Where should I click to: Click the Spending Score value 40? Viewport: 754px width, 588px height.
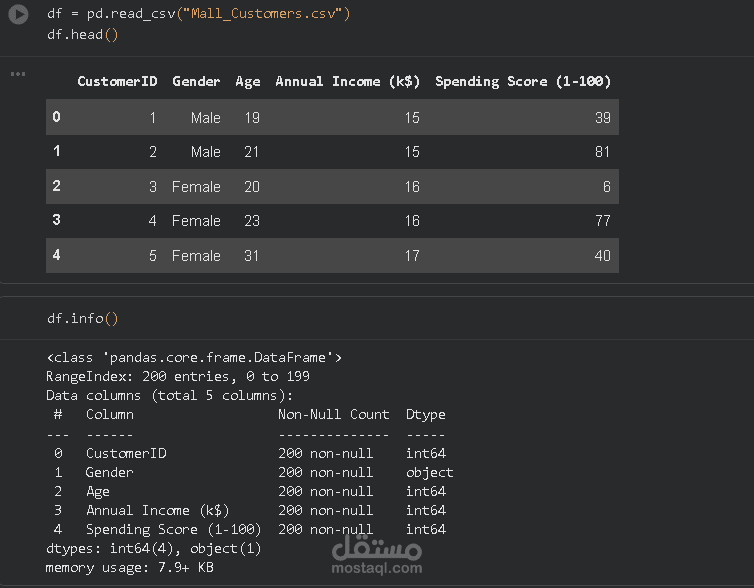(x=603, y=256)
